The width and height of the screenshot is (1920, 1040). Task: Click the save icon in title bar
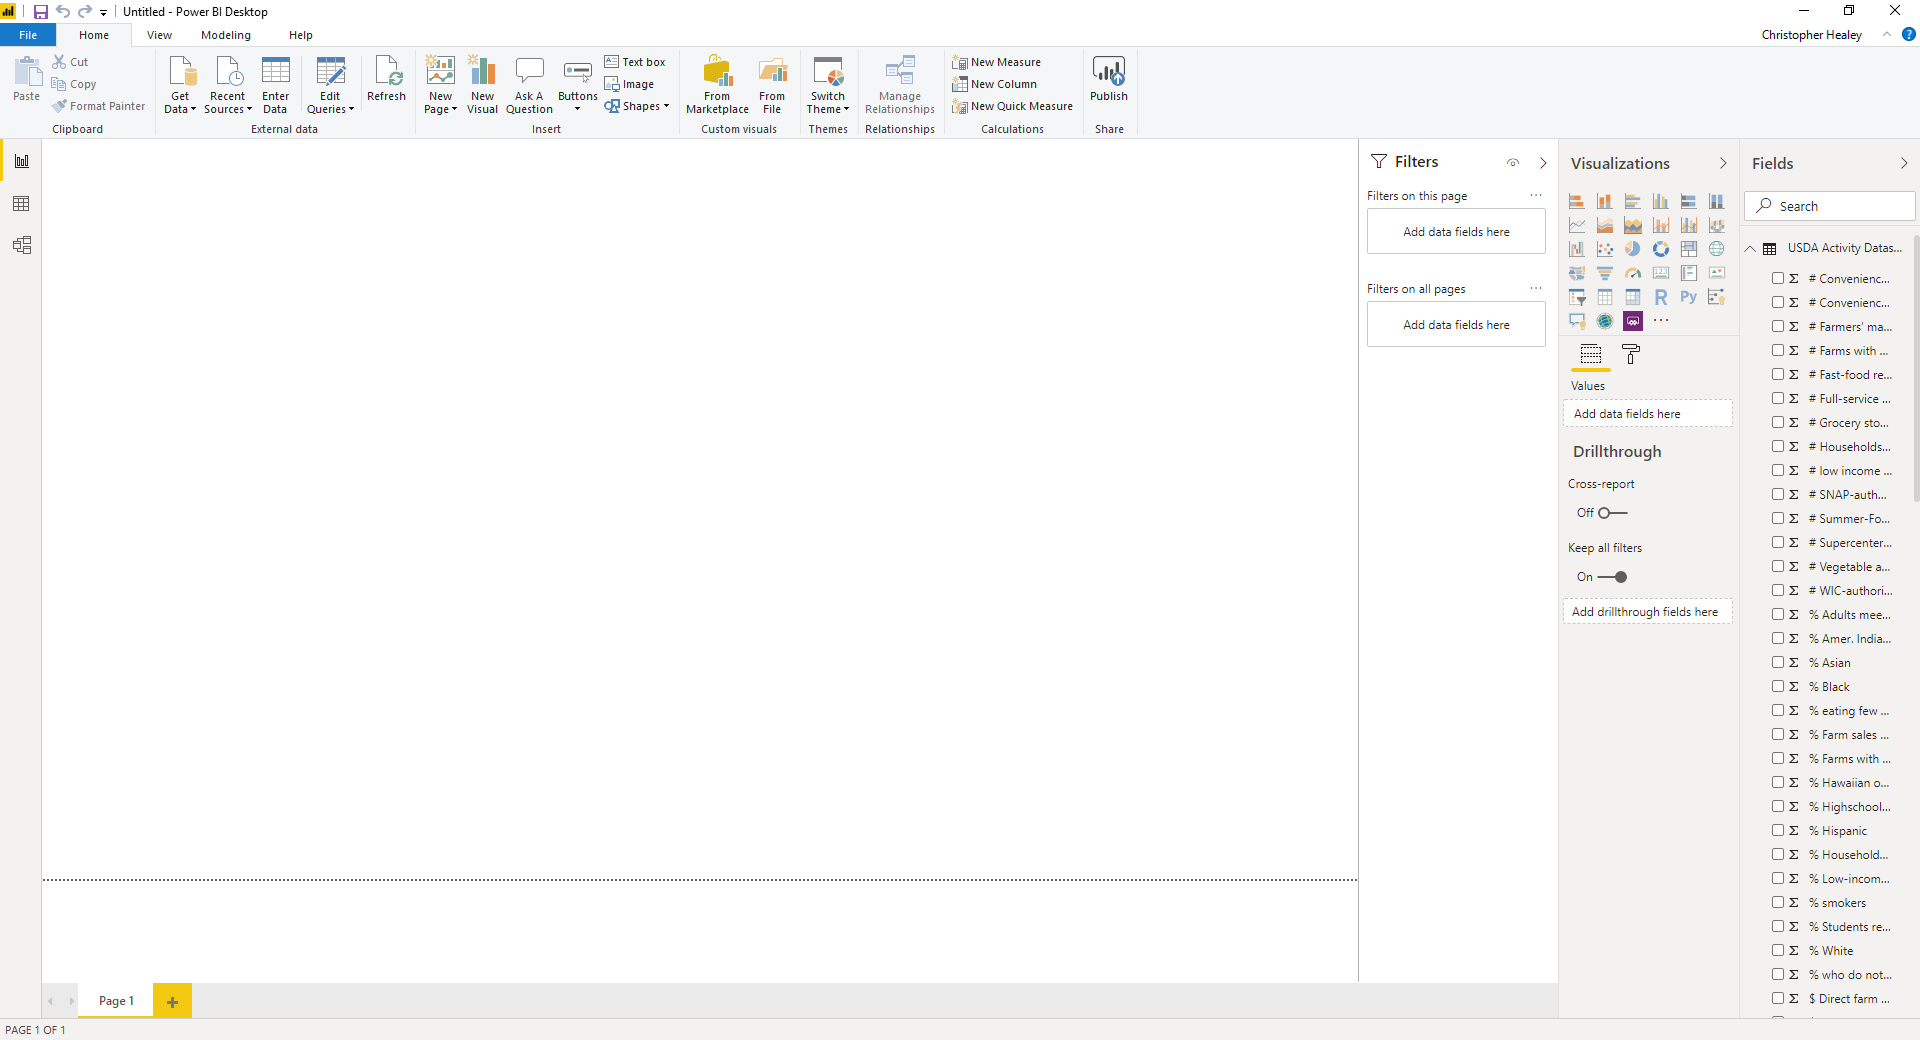(41, 12)
